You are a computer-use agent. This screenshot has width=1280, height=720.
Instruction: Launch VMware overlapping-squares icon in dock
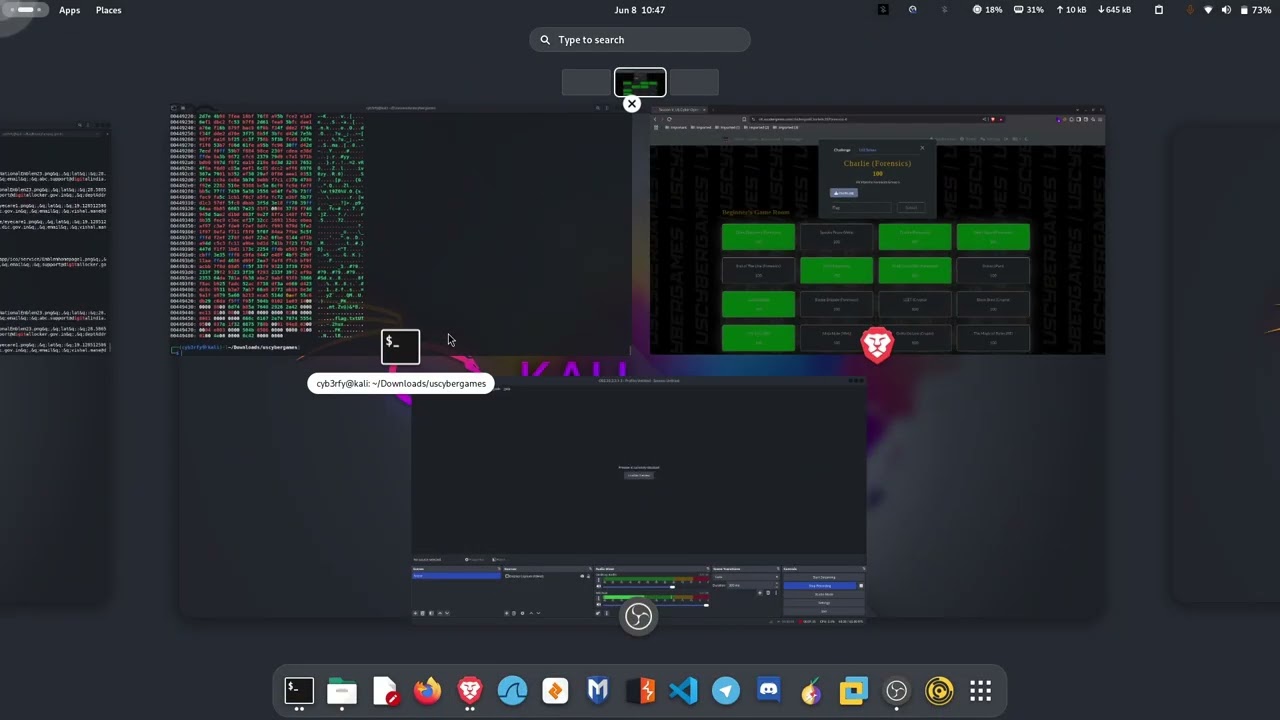[854, 691]
